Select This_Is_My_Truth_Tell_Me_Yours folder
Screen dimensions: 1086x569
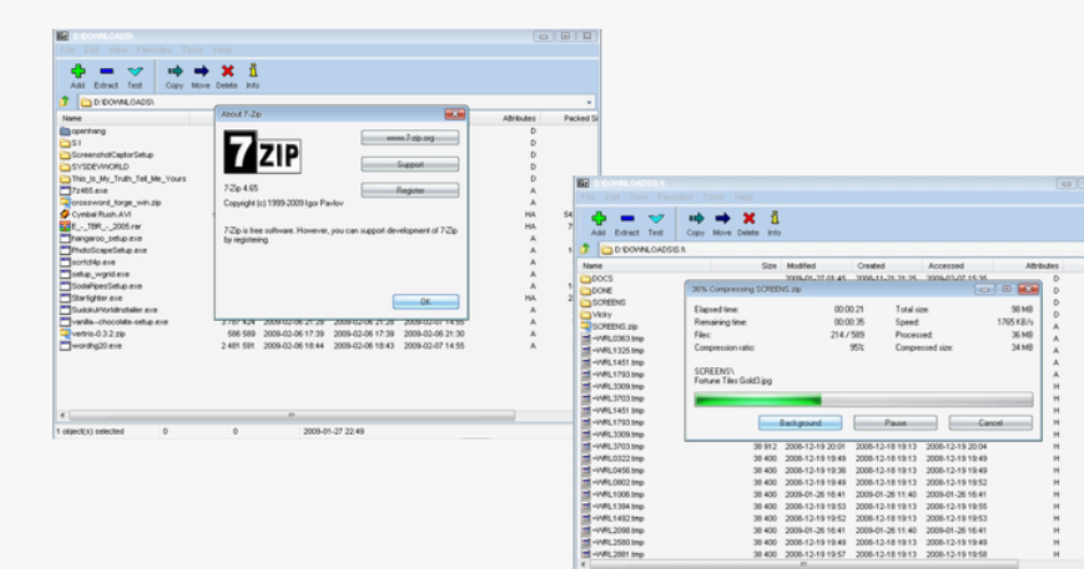coord(123,179)
